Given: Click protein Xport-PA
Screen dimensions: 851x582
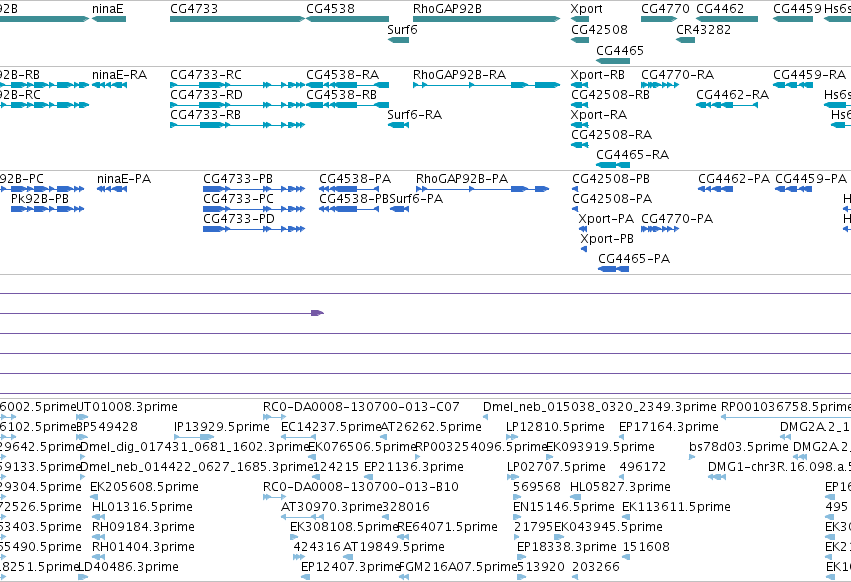Looking at the screenshot, I should coord(583,229).
